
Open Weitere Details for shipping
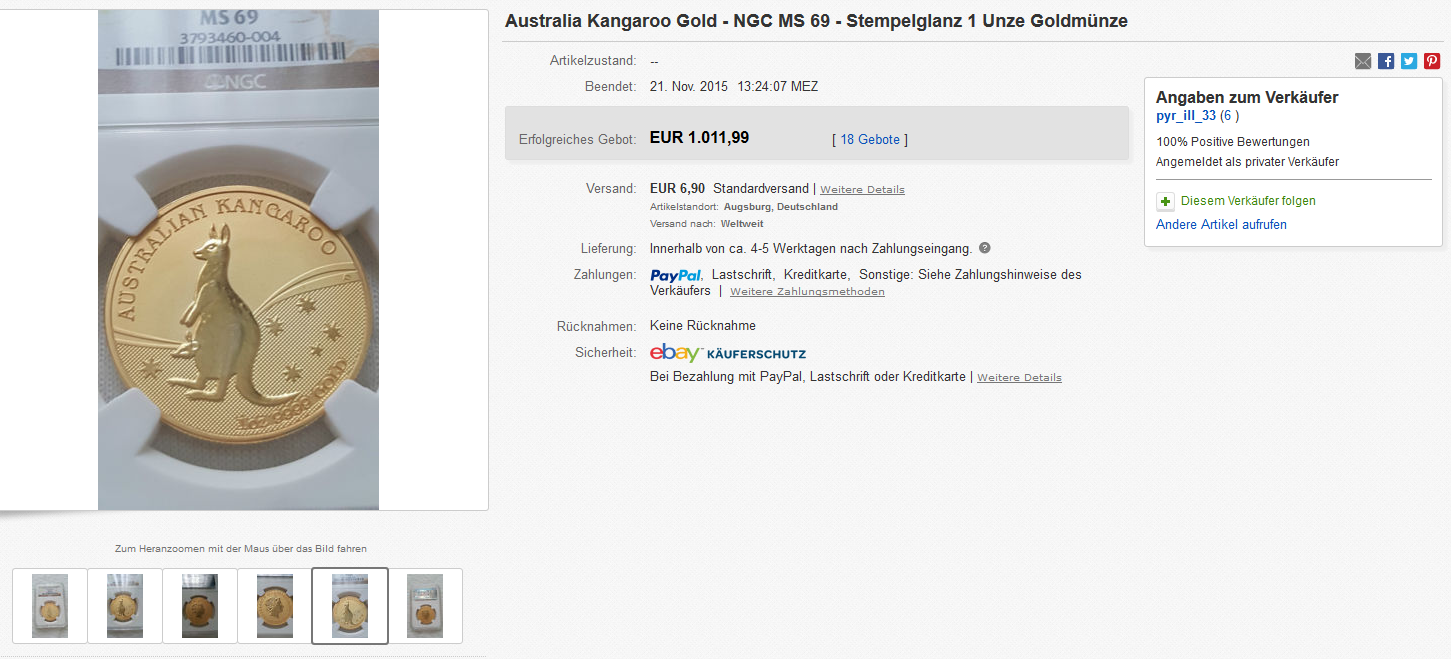coord(862,190)
